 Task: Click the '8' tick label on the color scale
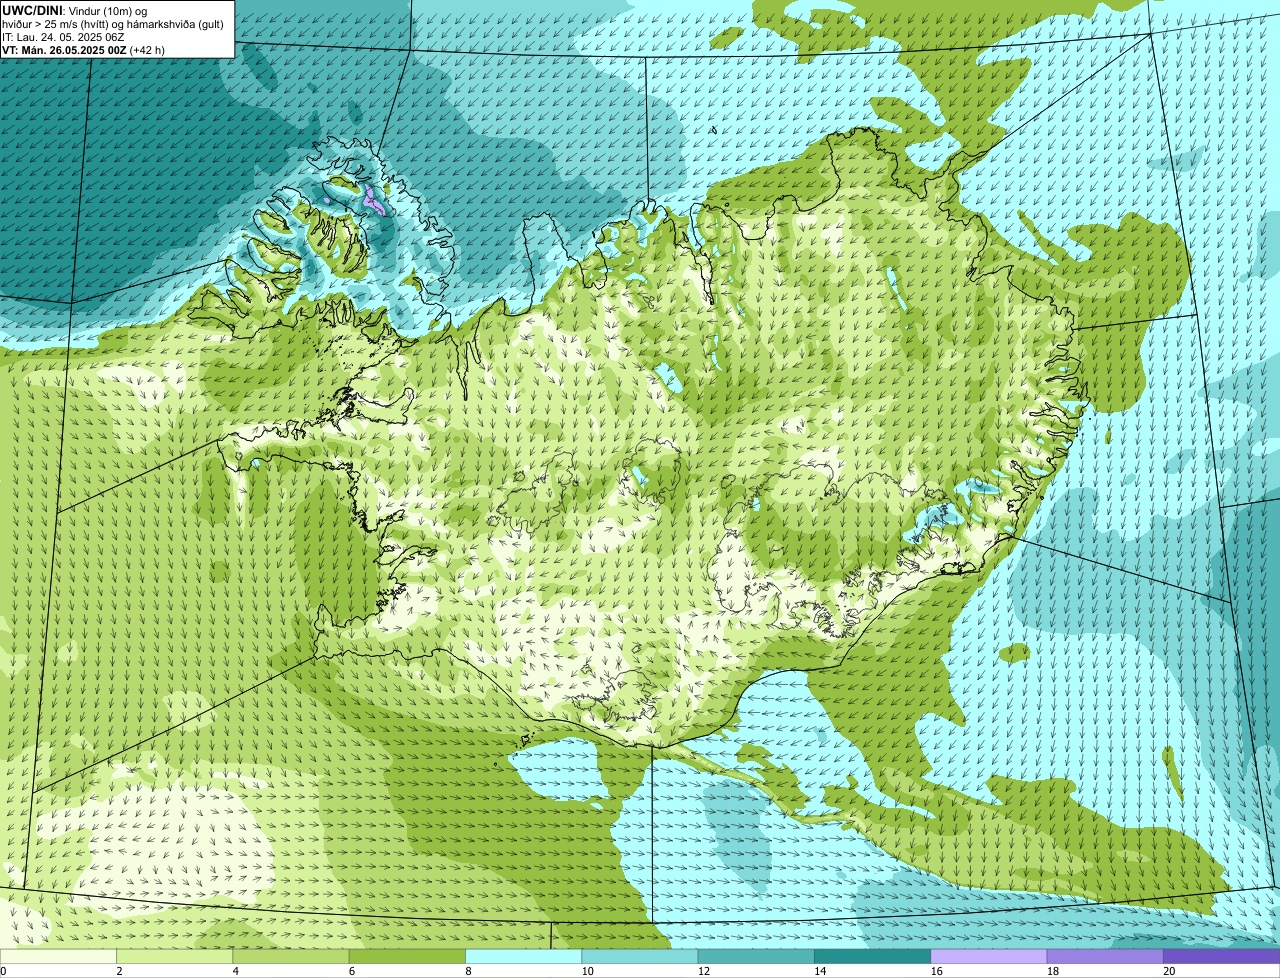[467, 971]
